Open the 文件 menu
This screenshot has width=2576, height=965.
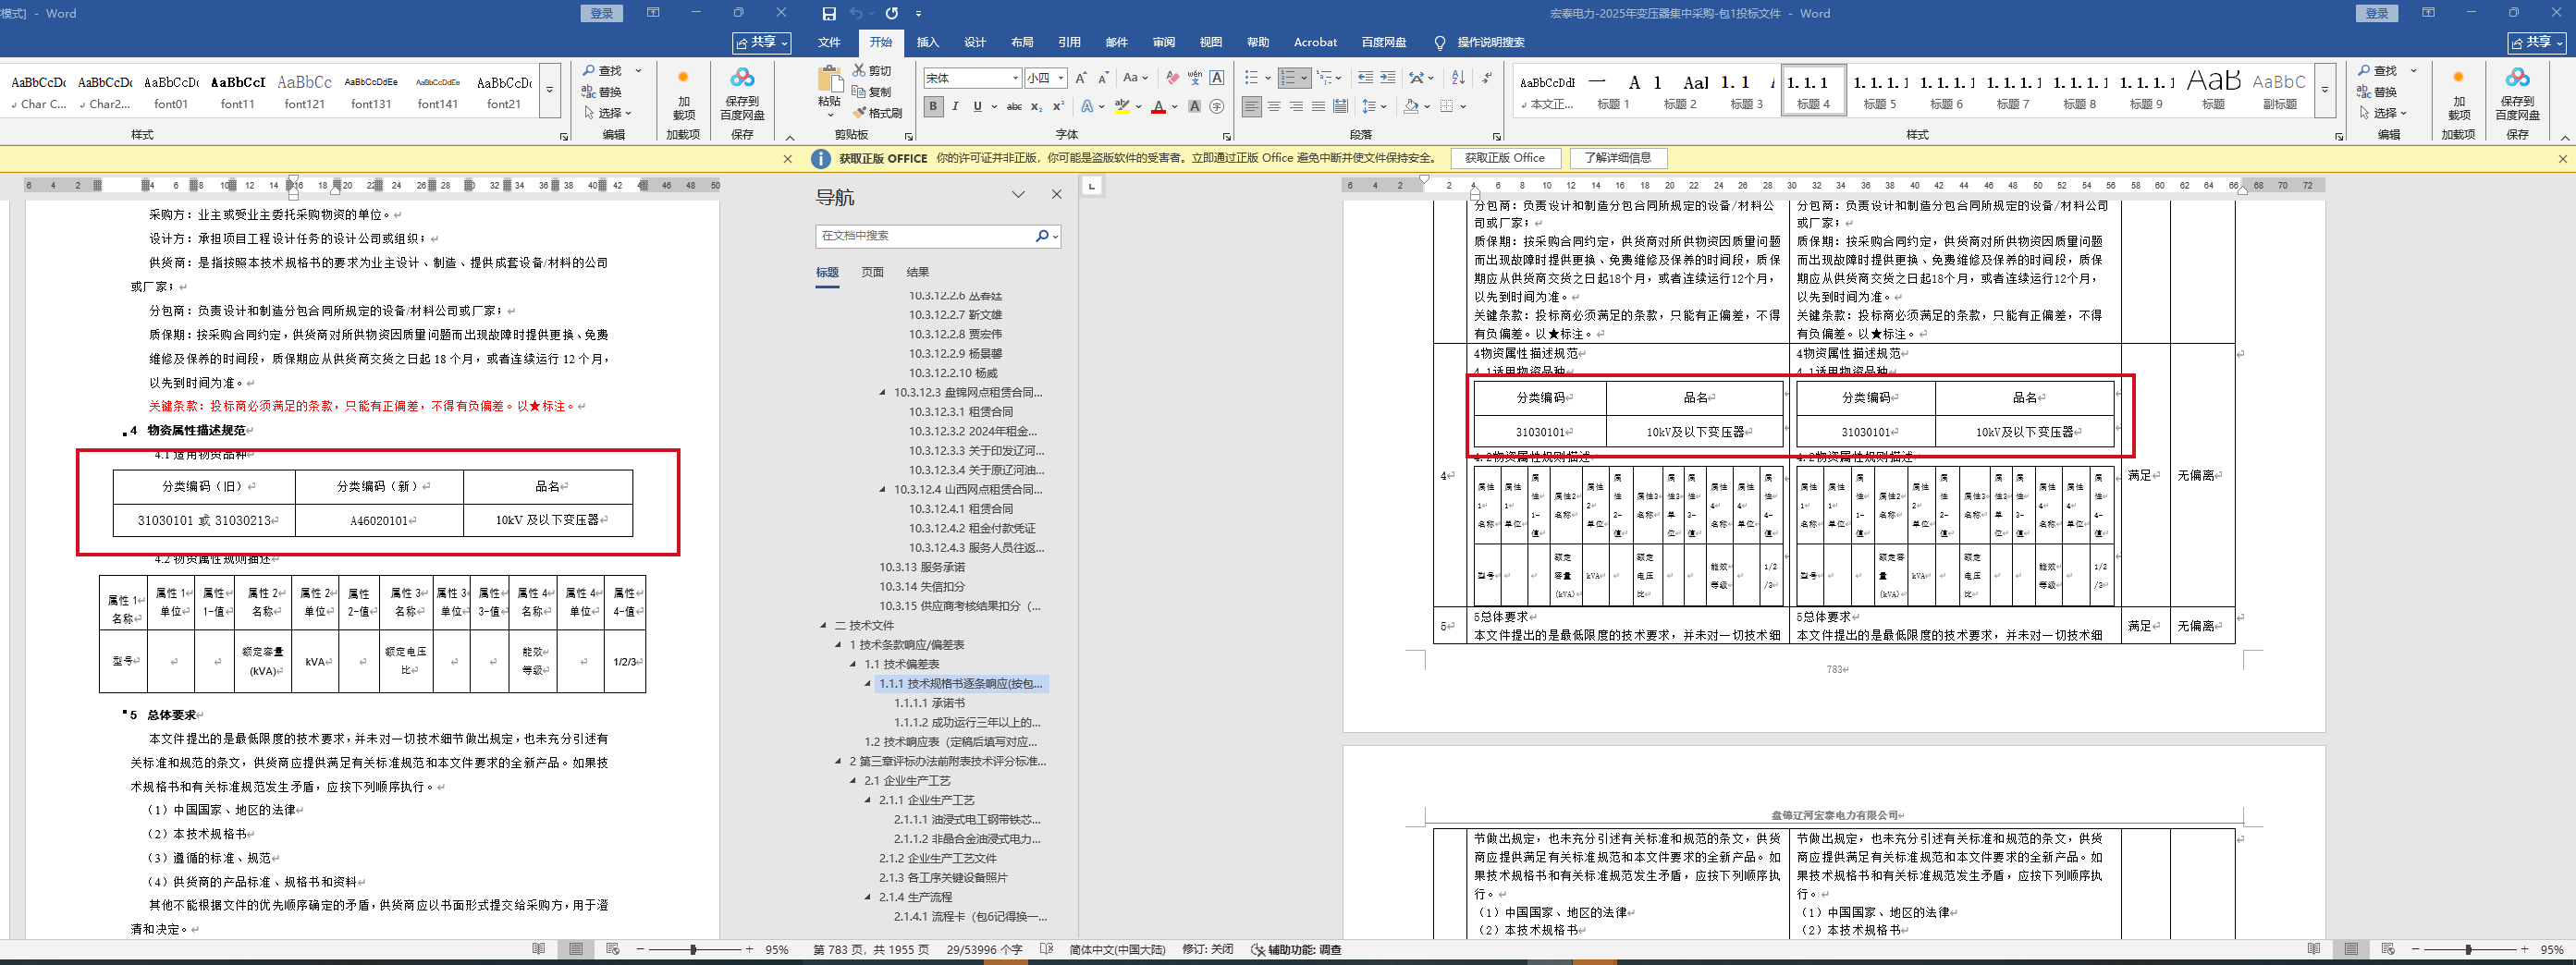(x=829, y=42)
